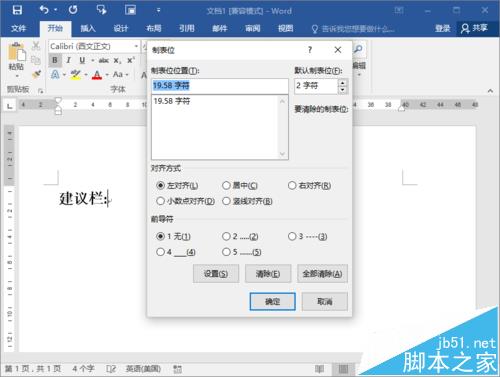Click the 全部清除(A) button

(x=322, y=274)
